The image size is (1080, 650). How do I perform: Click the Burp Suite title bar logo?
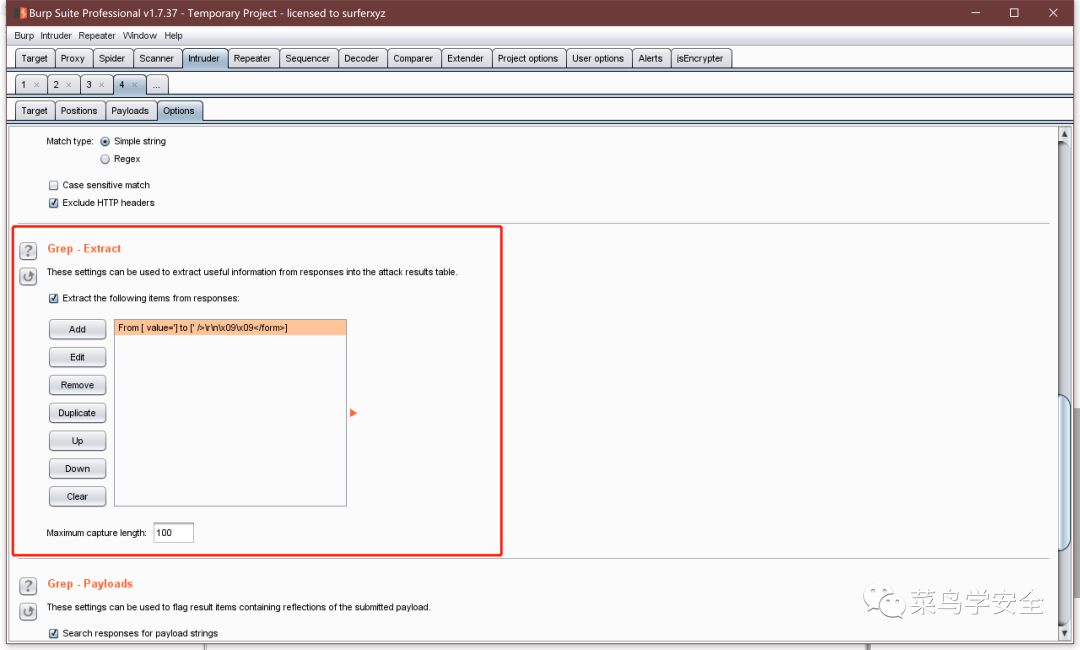(21, 13)
